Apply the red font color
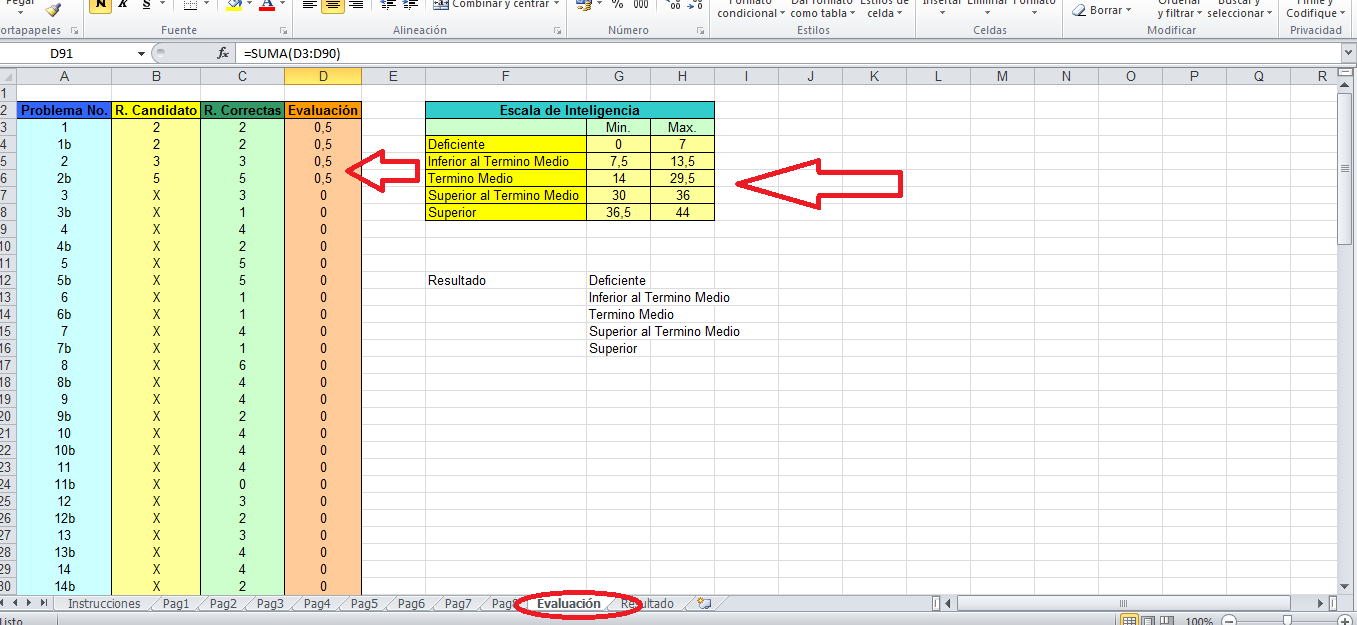 pyautogui.click(x=266, y=5)
